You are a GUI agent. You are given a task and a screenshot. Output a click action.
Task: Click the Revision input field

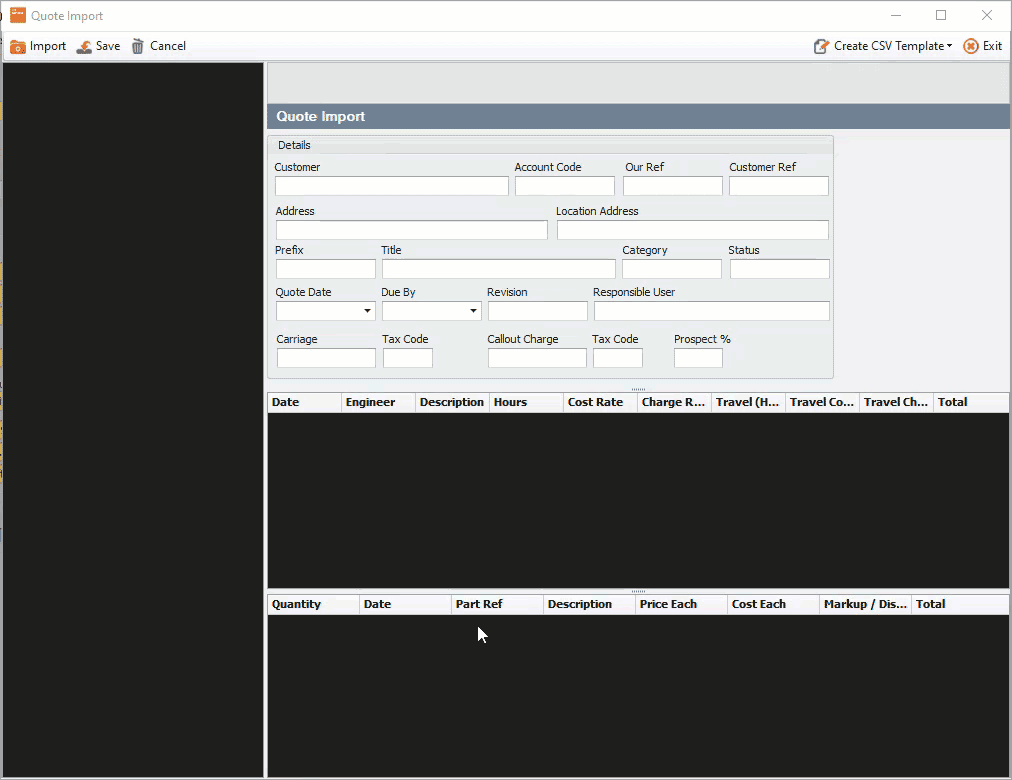point(538,311)
